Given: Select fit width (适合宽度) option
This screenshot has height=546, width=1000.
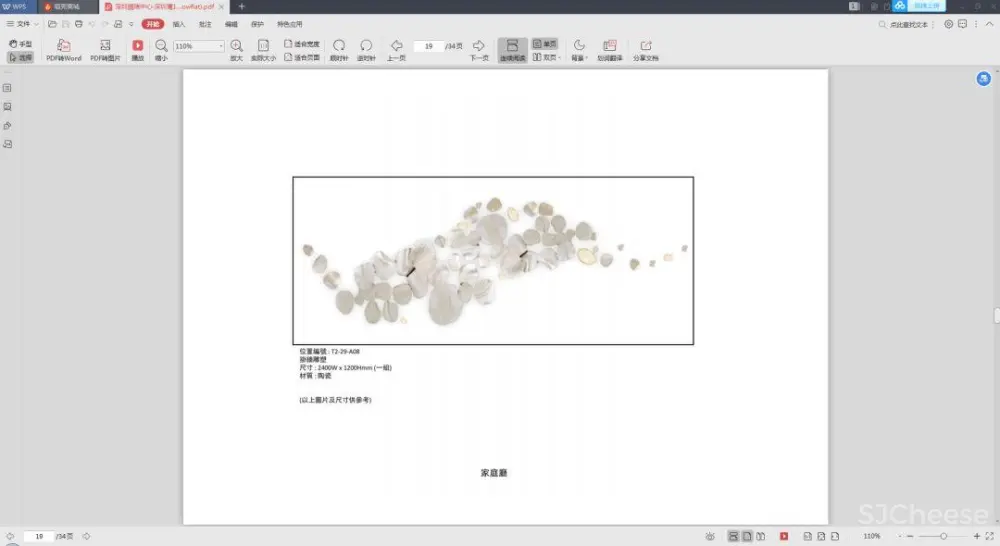Looking at the screenshot, I should tap(302, 44).
